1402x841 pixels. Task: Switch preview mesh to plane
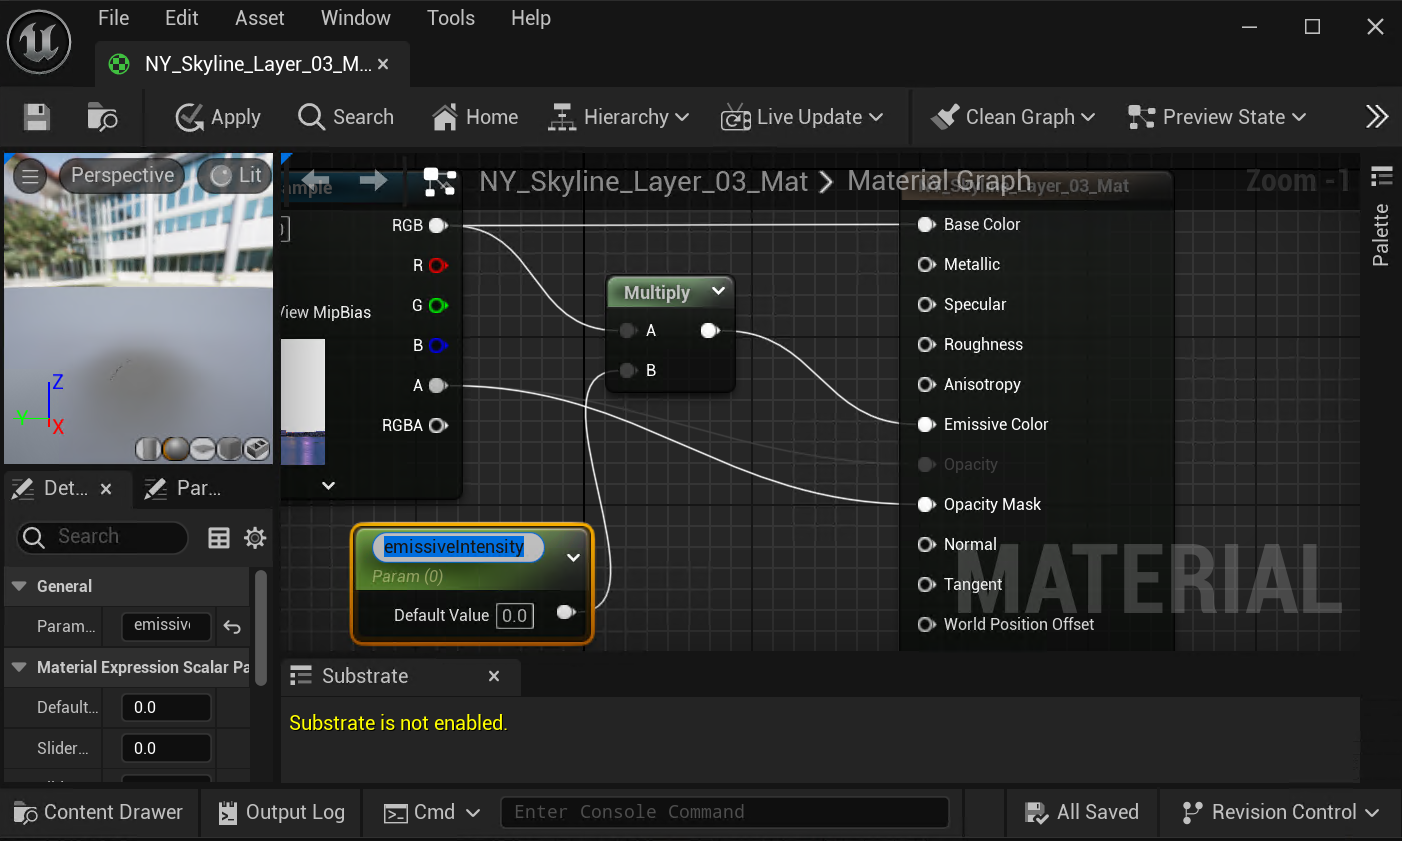pyautogui.click(x=202, y=449)
